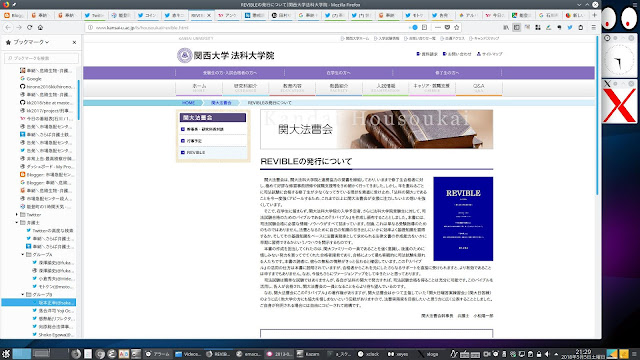Open 関西大学ホーム header link
Image resolution: width=640 pixels, height=360 pixels.
pos(355,38)
